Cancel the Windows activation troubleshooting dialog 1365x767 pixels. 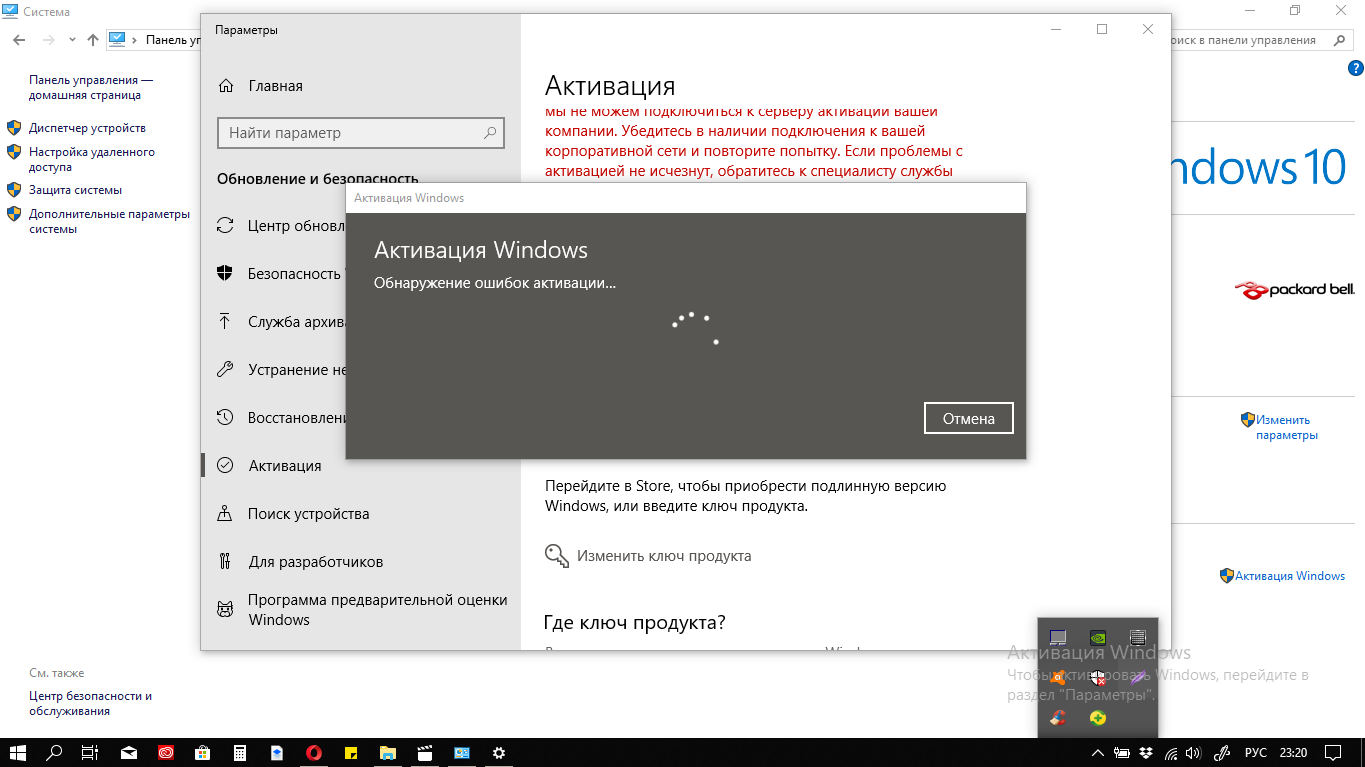pyautogui.click(x=968, y=419)
